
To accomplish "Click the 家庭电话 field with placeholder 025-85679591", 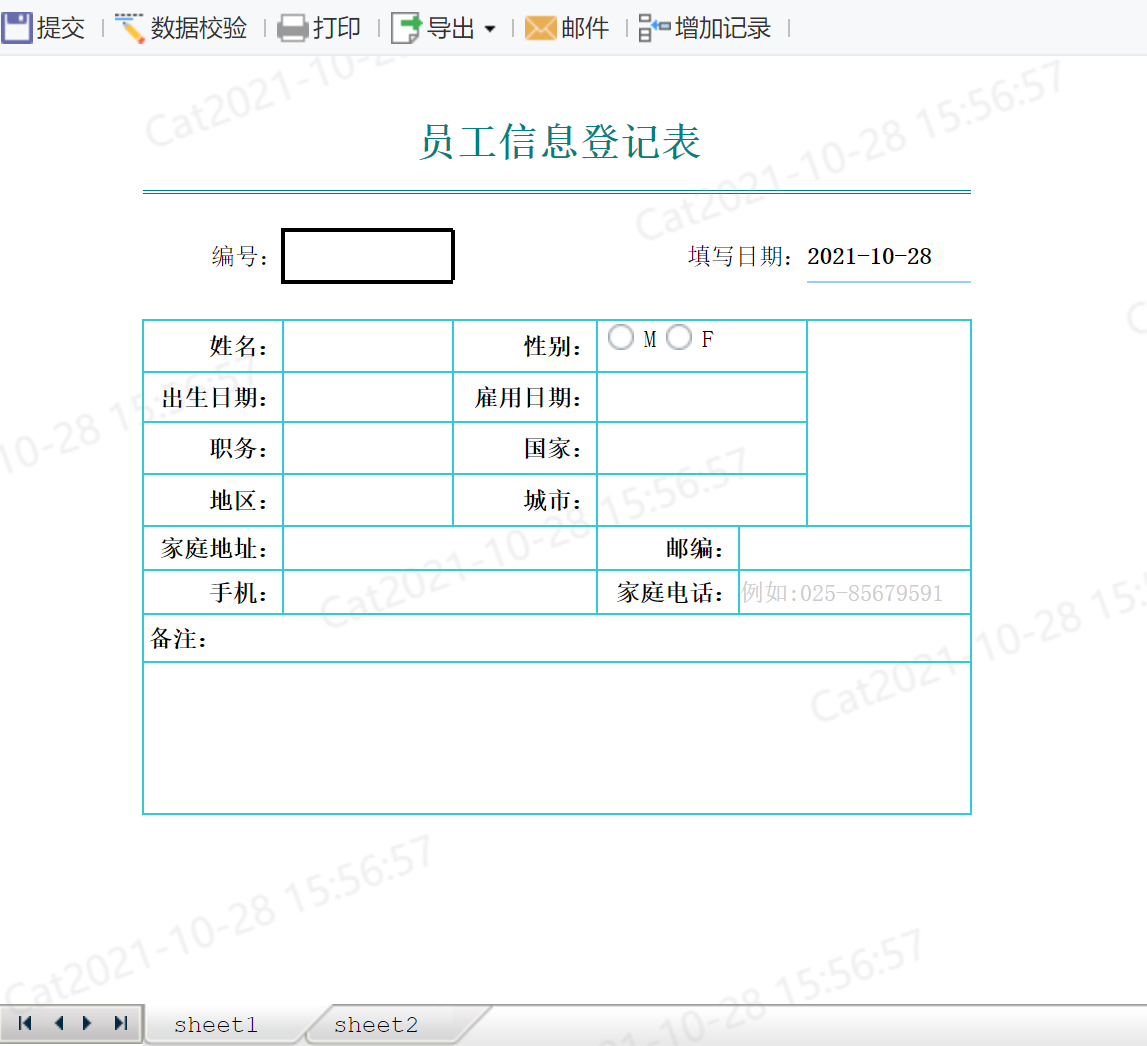I will point(854,592).
